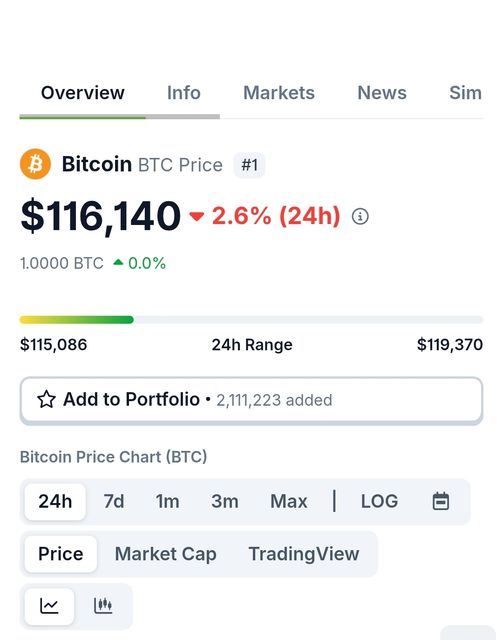Open the calendar date range picker
Viewport: 503px width, 640px height.
tap(441, 501)
